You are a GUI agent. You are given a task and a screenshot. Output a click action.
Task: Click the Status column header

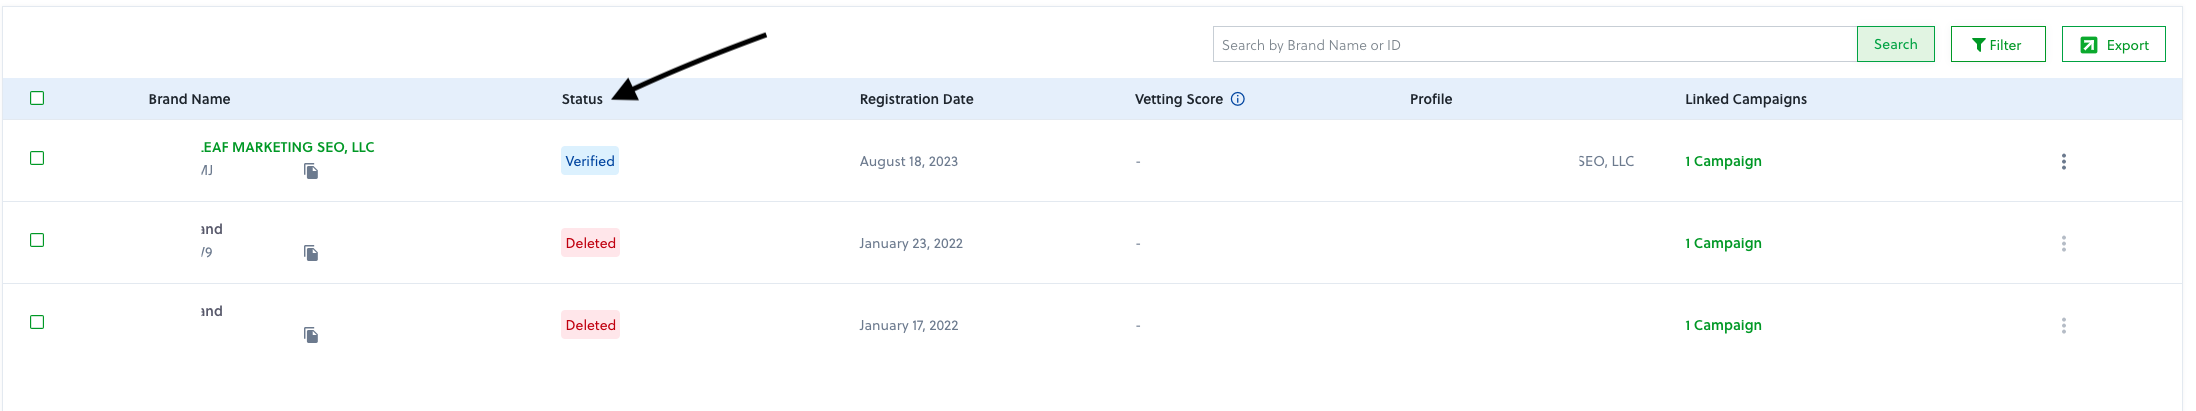582,99
